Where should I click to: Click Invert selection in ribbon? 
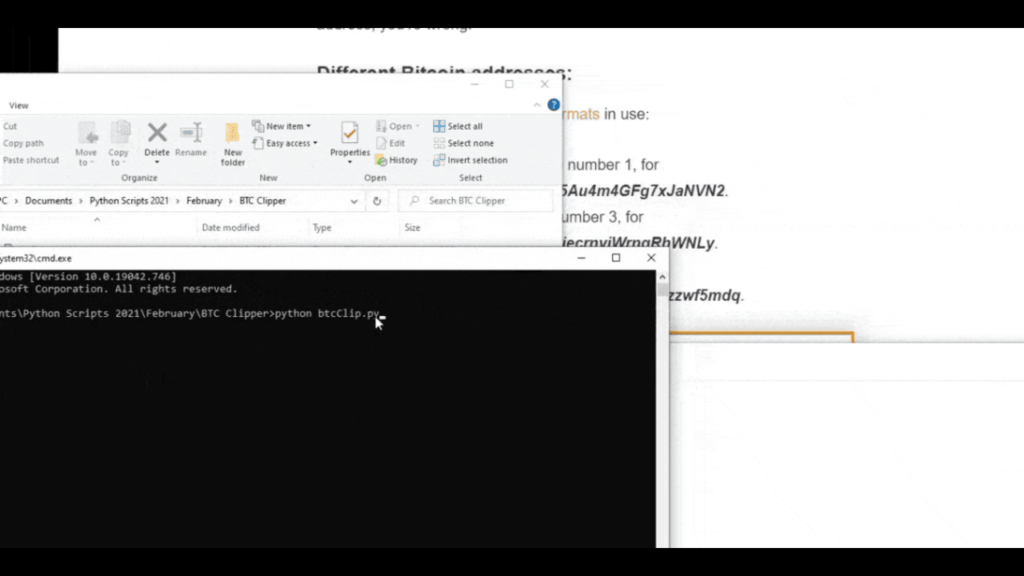[470, 160]
